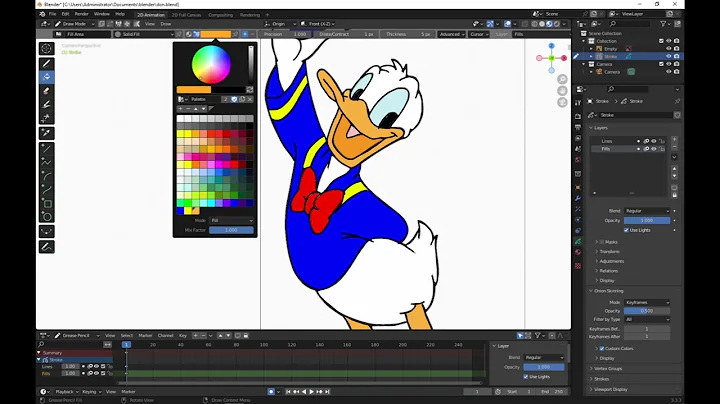This screenshot has width=720, height=404.
Task: Select the Annotate tool
Action: [46, 247]
